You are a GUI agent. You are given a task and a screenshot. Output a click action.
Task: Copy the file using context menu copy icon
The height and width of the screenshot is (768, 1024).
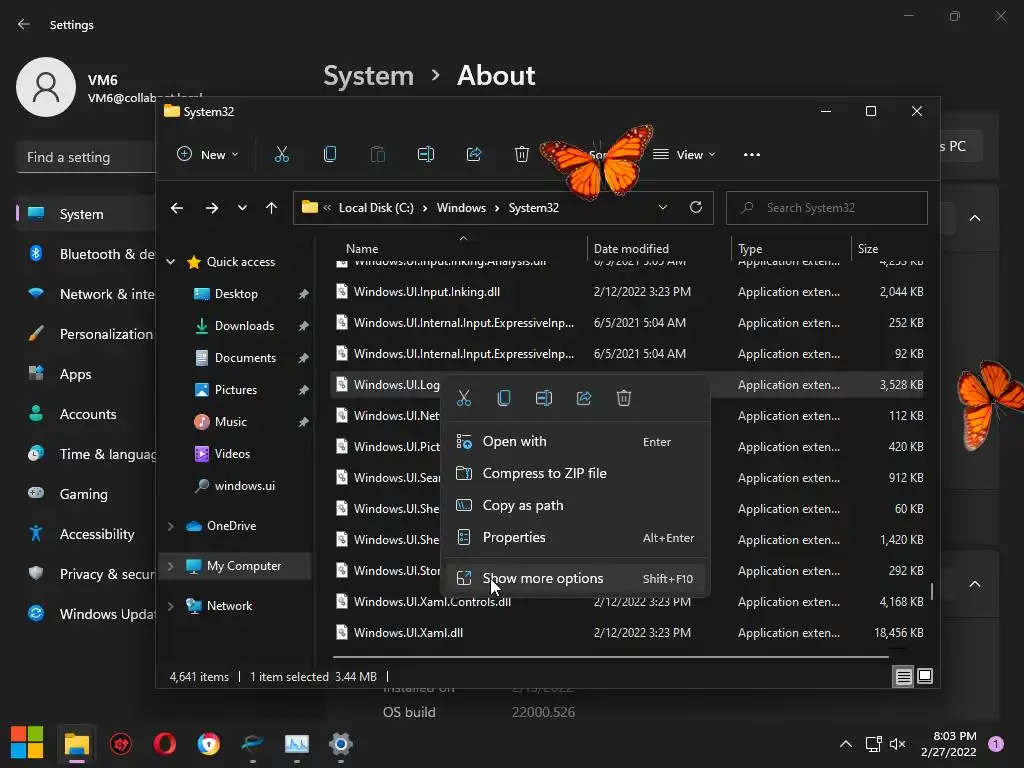point(504,398)
